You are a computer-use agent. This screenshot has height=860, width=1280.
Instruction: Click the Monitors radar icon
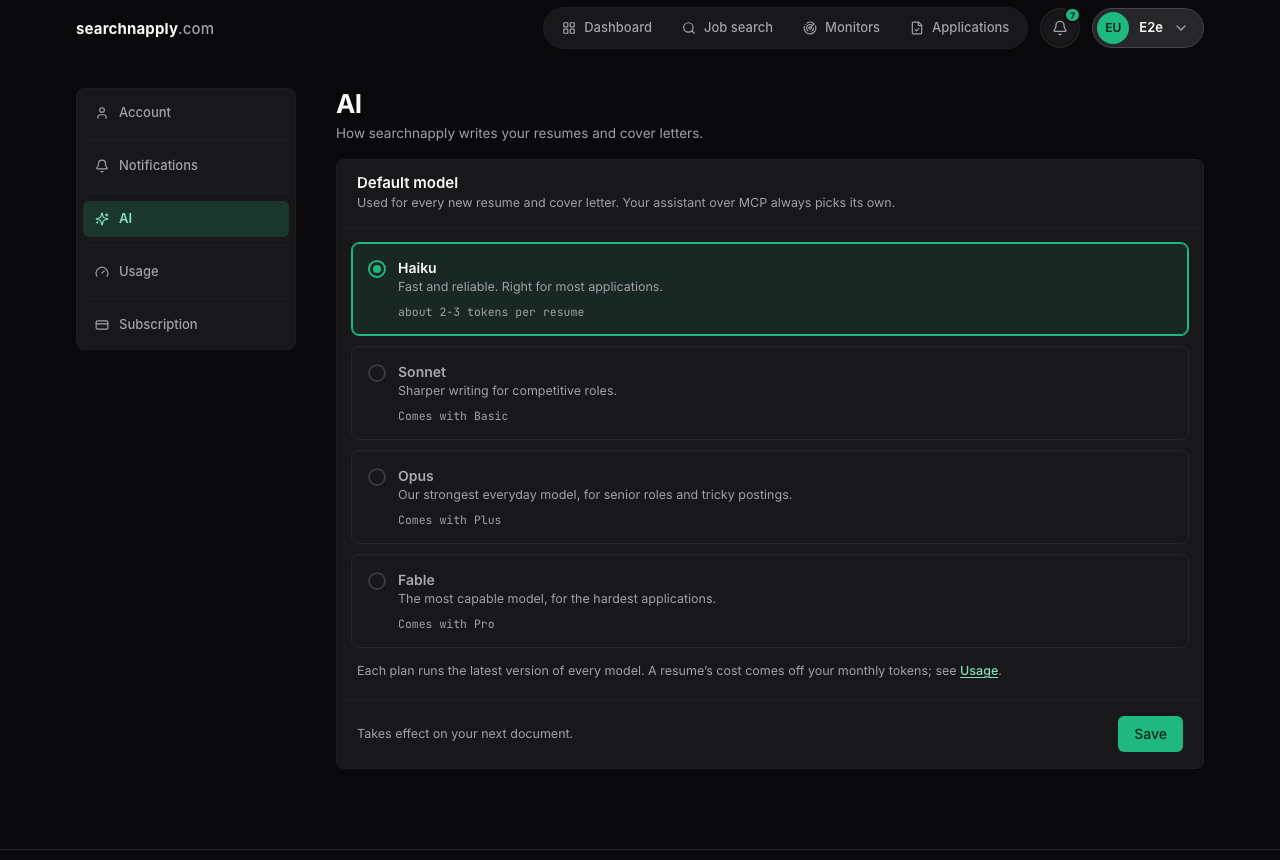coord(810,28)
